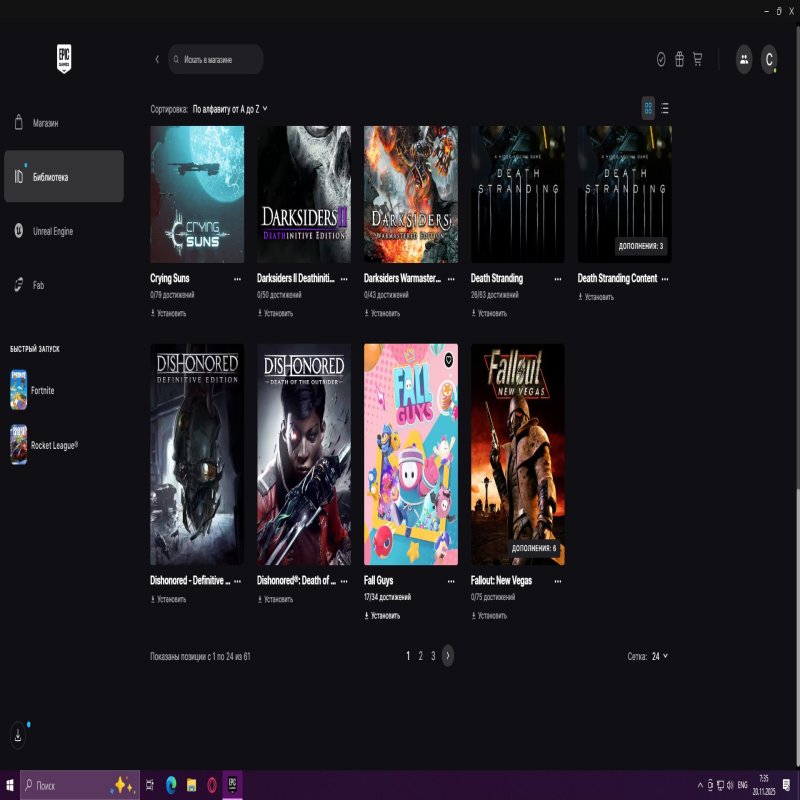800x800 pixels.
Task: Open options menu for Crying Suns
Action: (237, 279)
